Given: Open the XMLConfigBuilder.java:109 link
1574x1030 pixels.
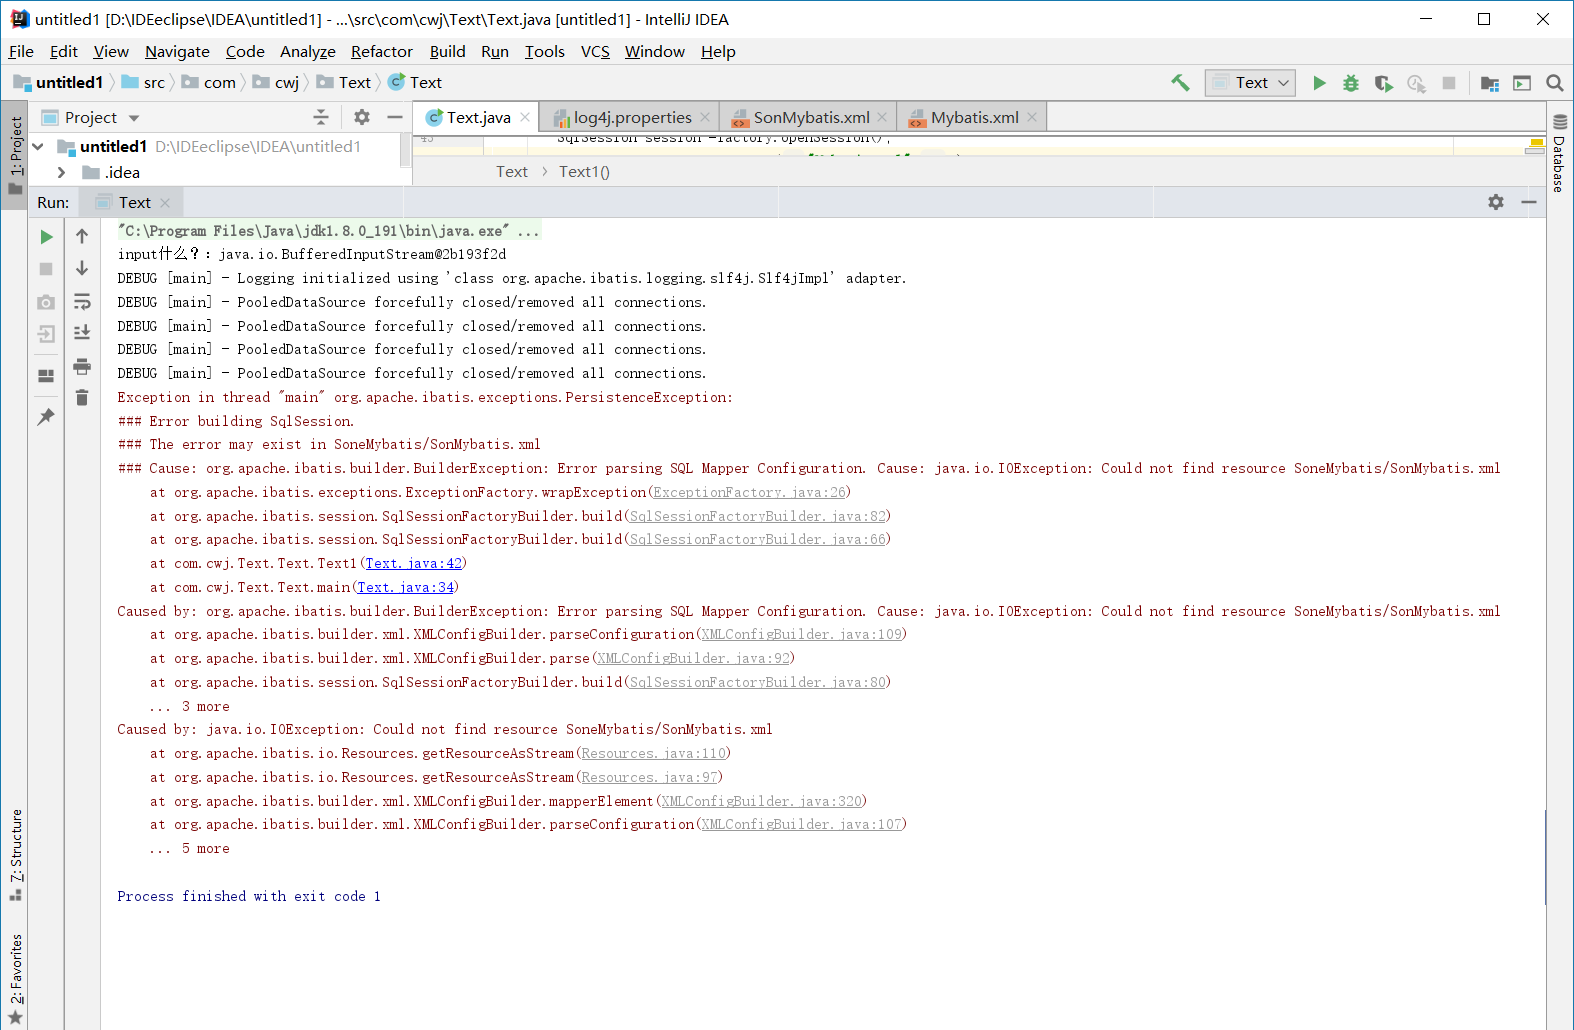Looking at the screenshot, I should (802, 635).
